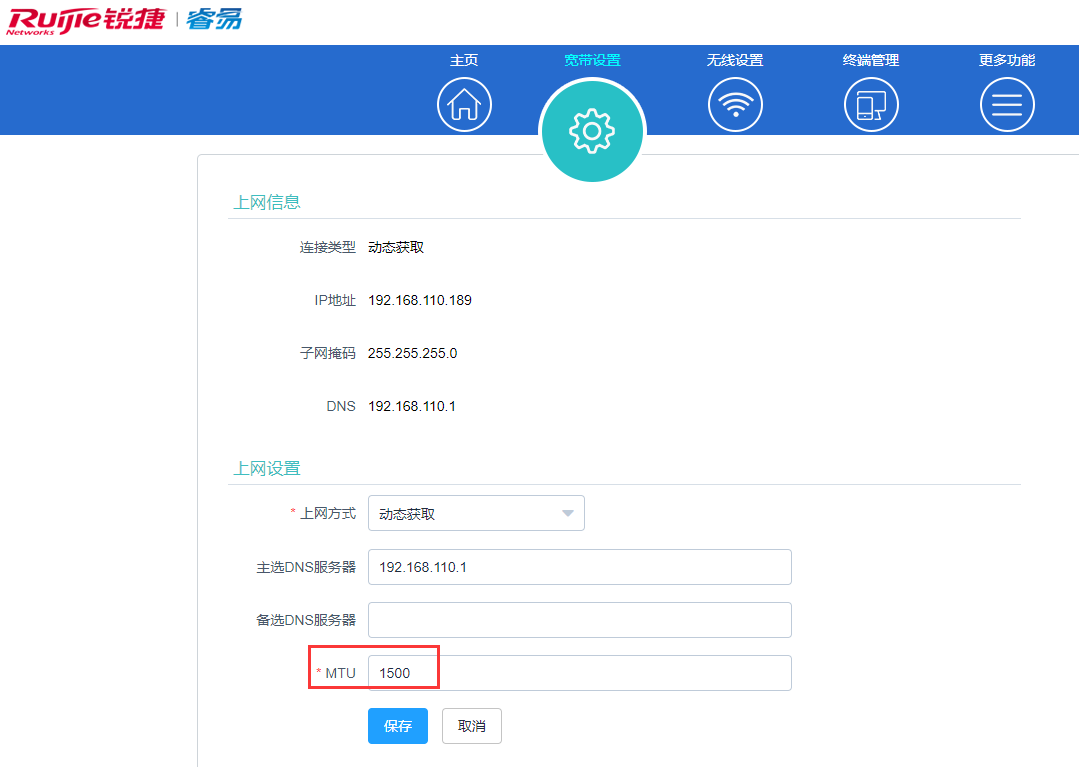Click the devices icon for 终端管理

871,104
